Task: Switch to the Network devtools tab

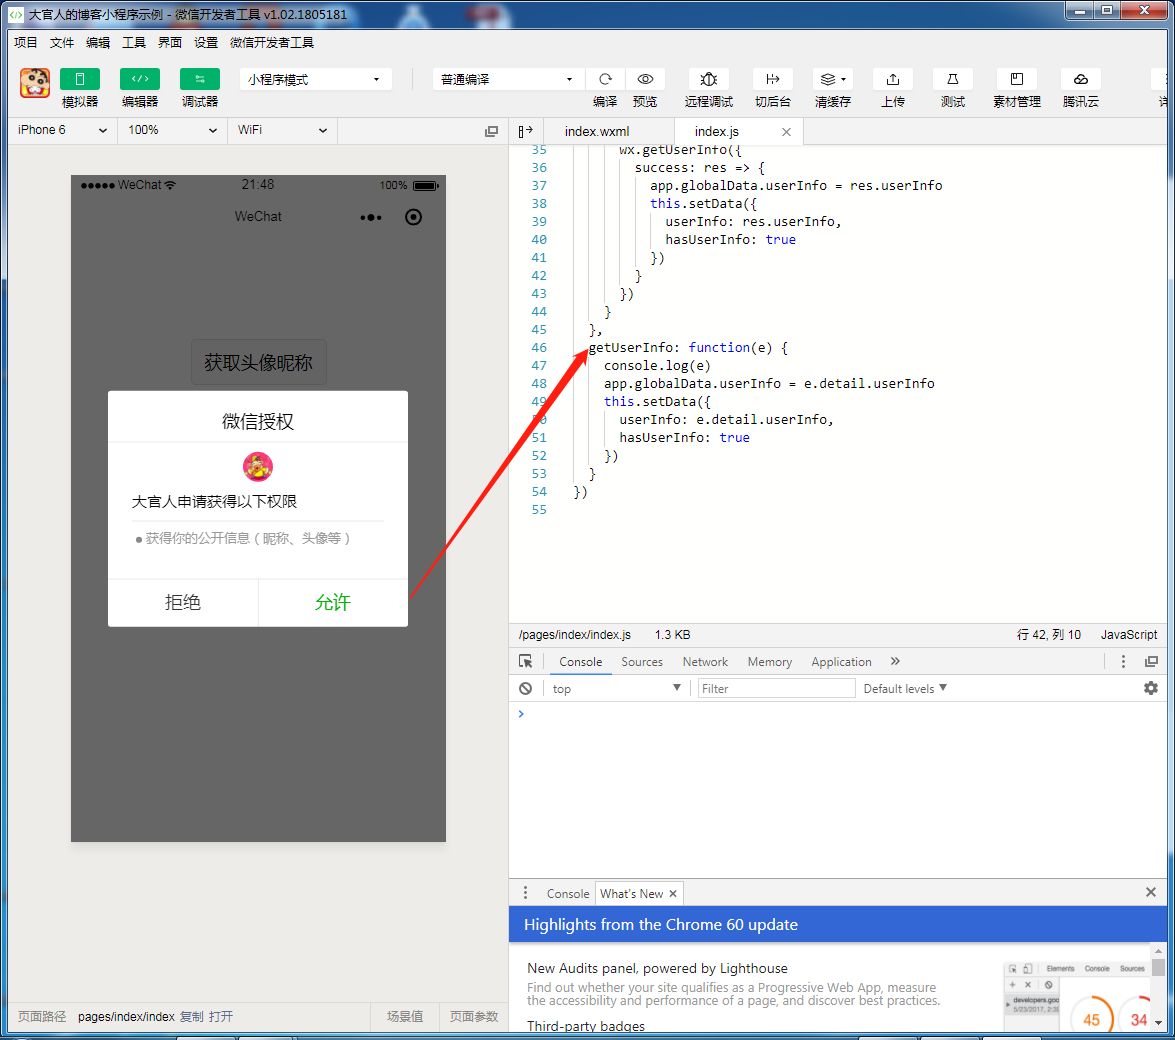Action: click(704, 662)
